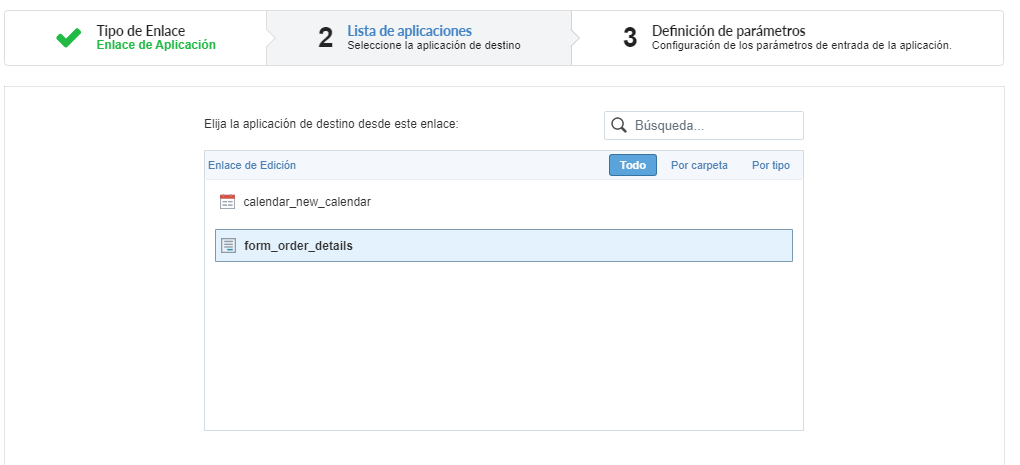Click the Elija la aplicación de destino text
Screen dimensions: 1020x465
331,124
